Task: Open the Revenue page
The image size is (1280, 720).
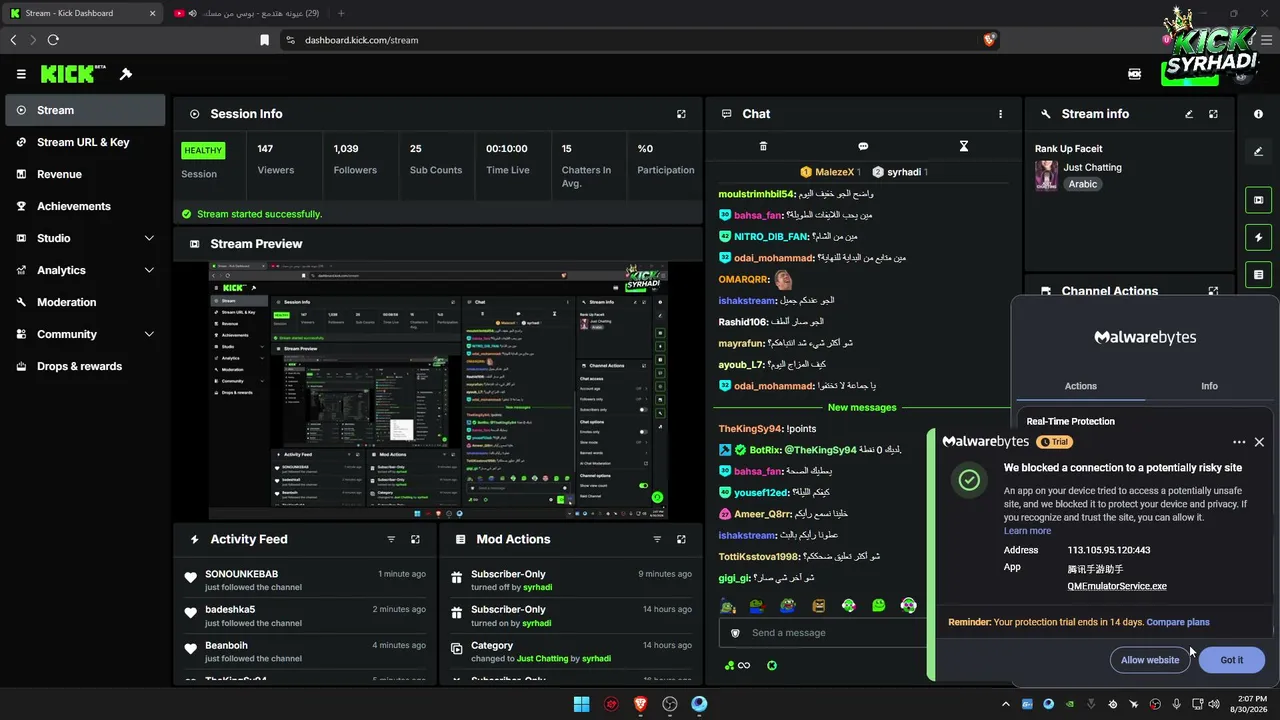Action: pyautogui.click(x=85, y=174)
